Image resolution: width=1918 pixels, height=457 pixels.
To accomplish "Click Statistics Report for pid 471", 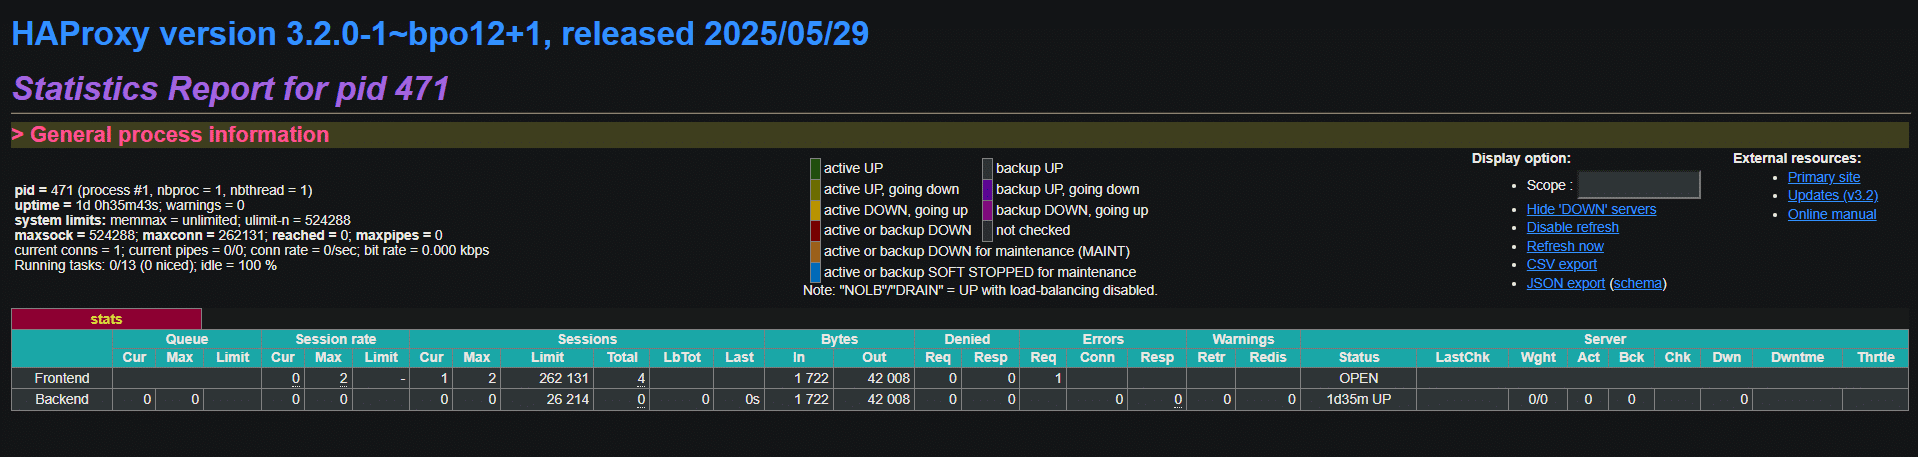I will pyautogui.click(x=230, y=88).
